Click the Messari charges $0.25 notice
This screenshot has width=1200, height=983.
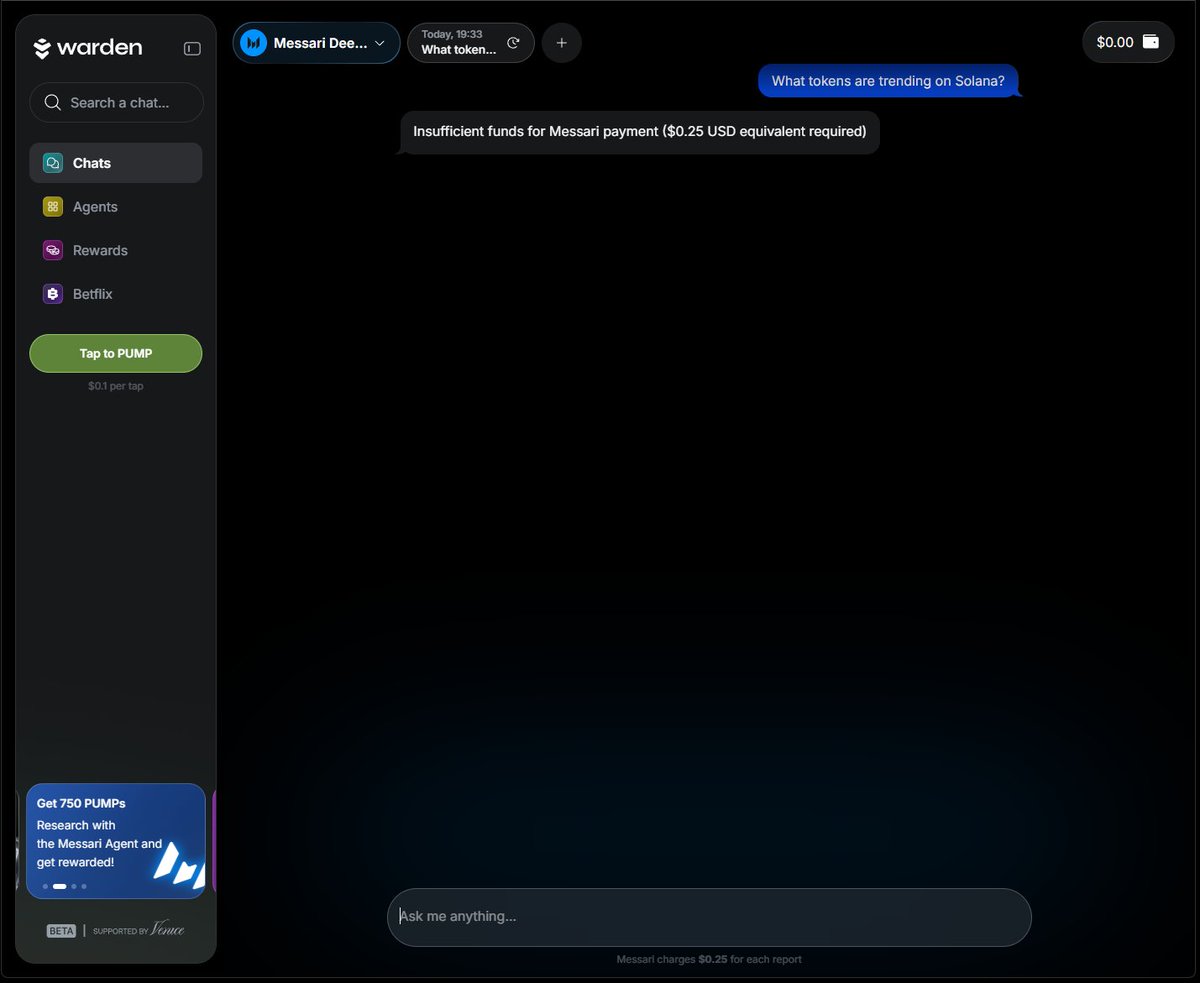709,960
